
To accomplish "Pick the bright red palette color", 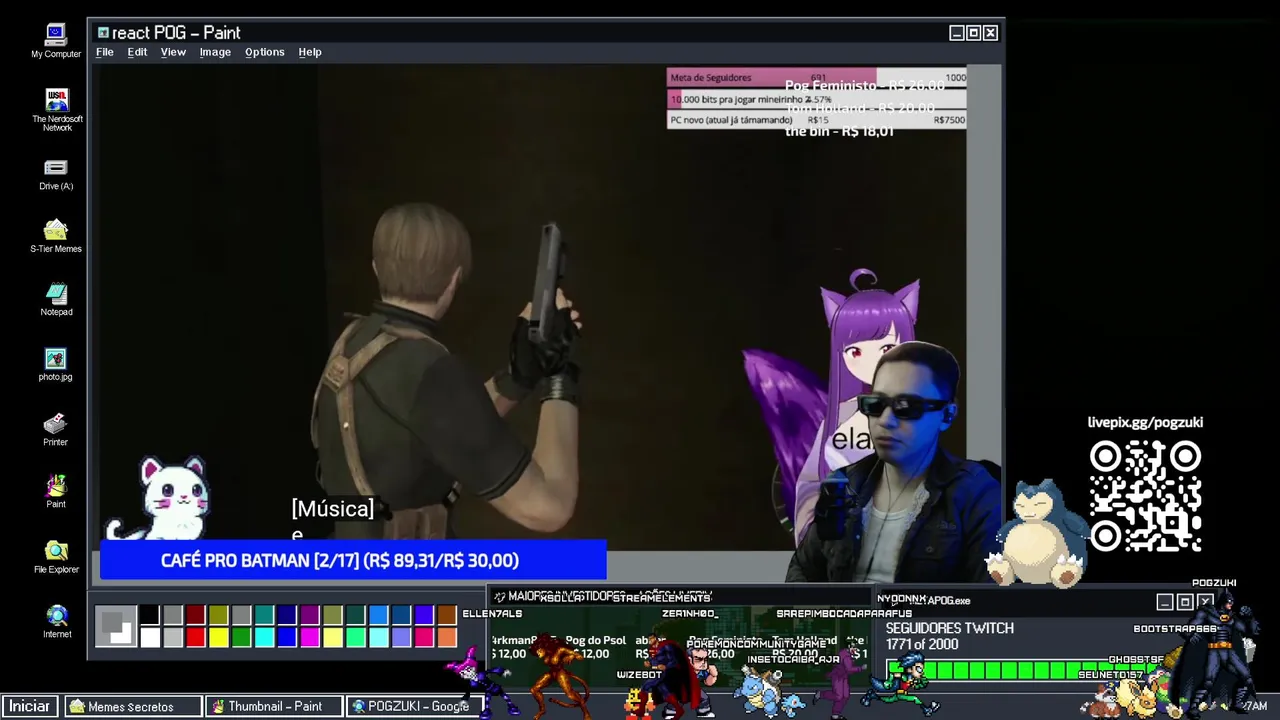I will pyautogui.click(x=195, y=637).
